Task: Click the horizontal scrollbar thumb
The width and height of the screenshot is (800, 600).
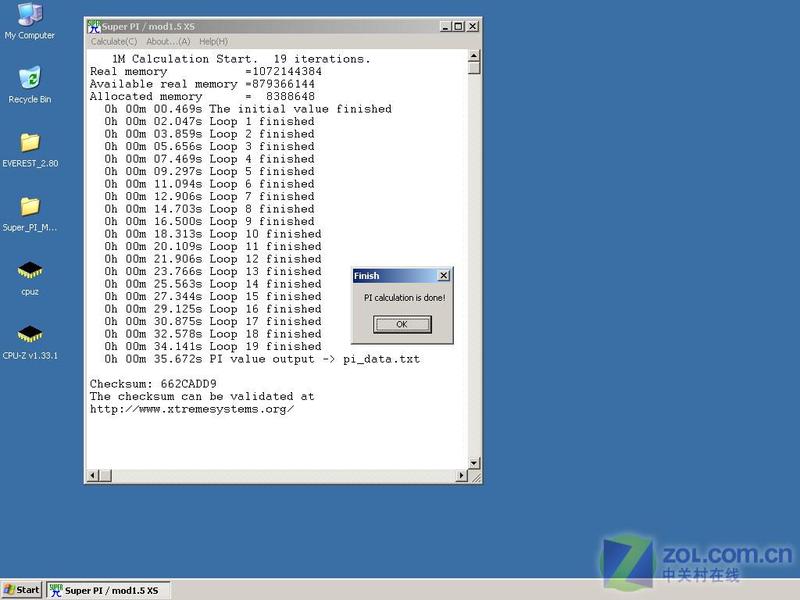Action: [x=105, y=476]
